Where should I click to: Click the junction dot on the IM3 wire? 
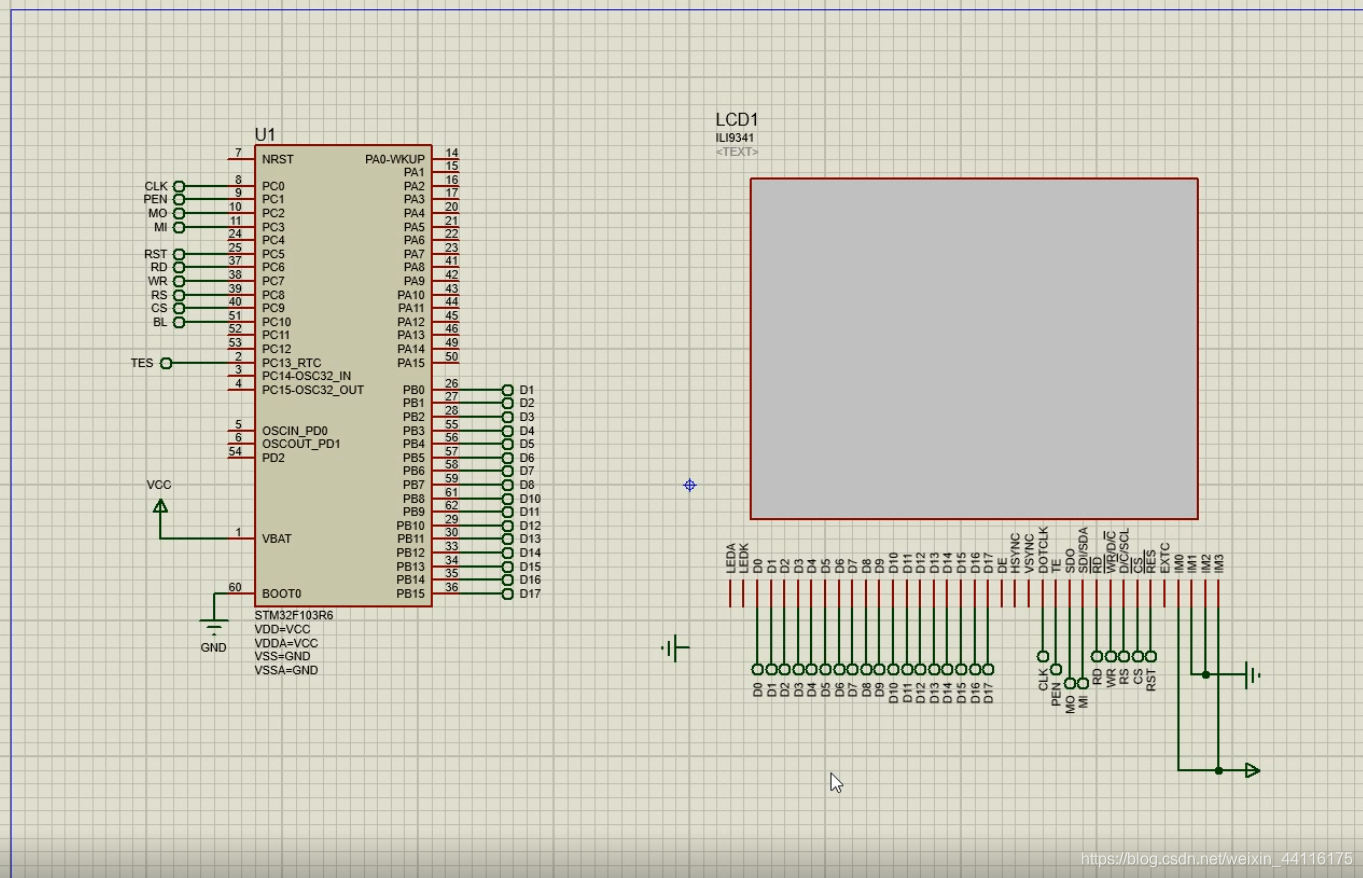click(x=1218, y=770)
